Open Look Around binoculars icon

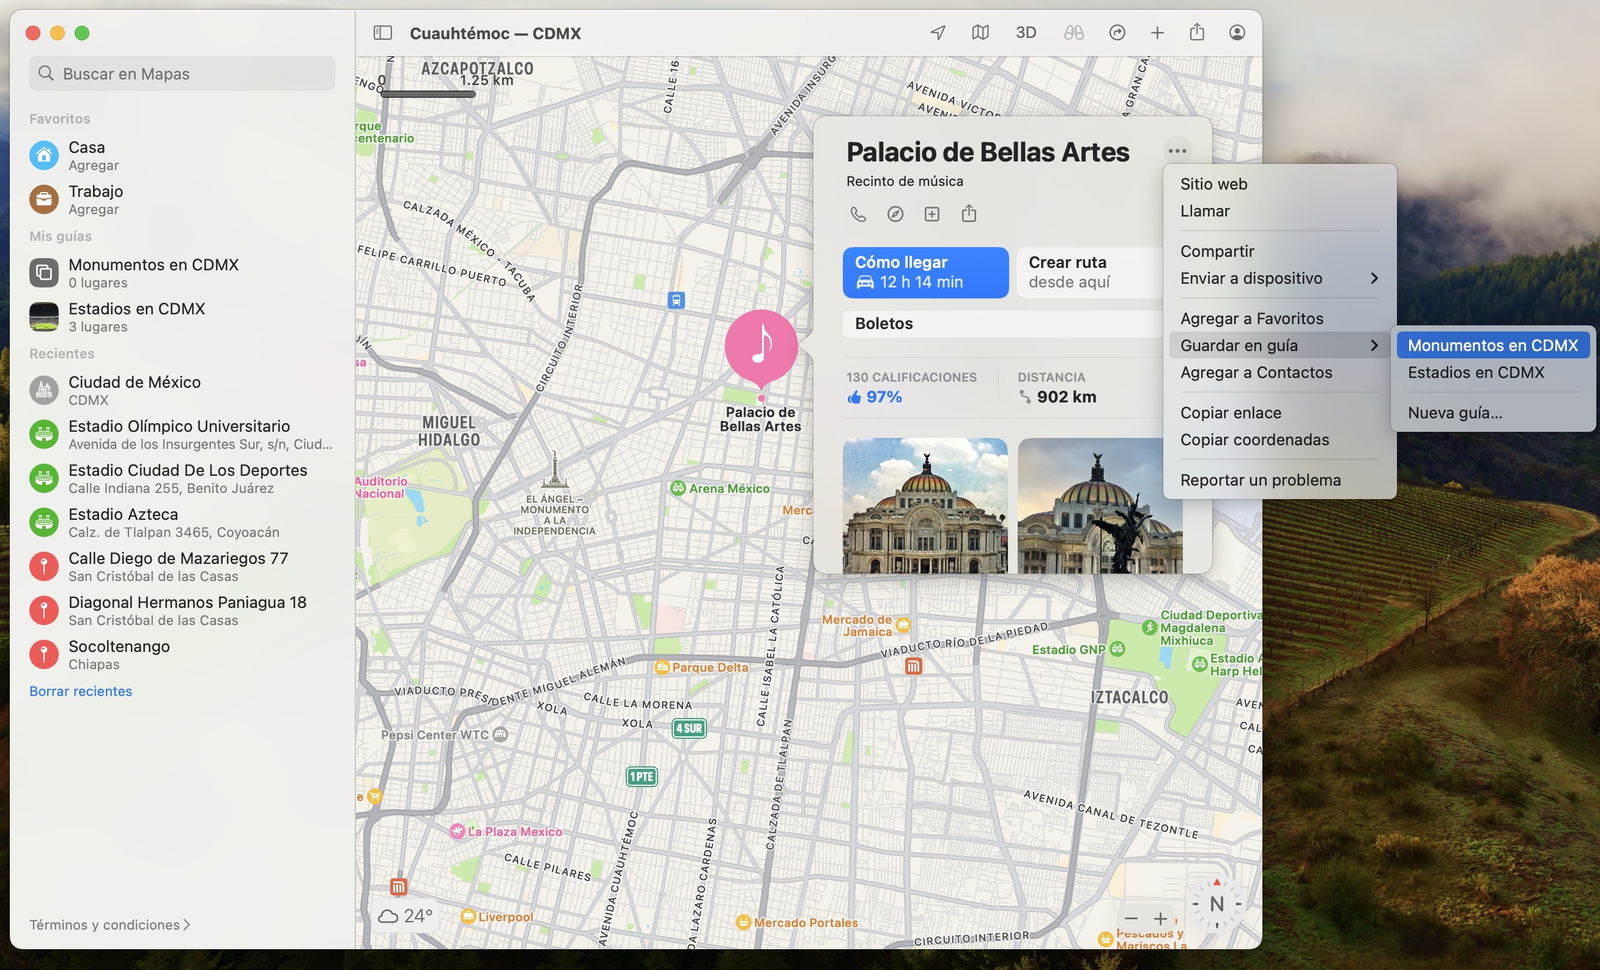[x=1074, y=33]
